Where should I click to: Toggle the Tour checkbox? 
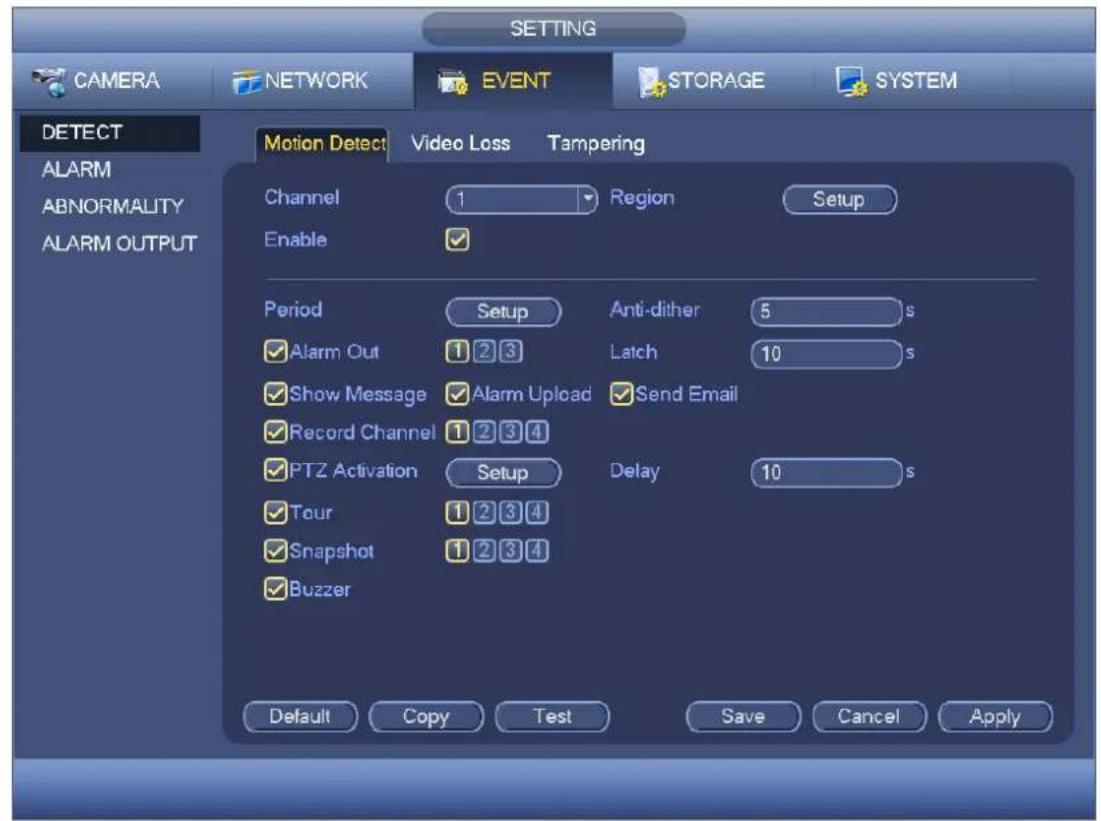pos(275,513)
